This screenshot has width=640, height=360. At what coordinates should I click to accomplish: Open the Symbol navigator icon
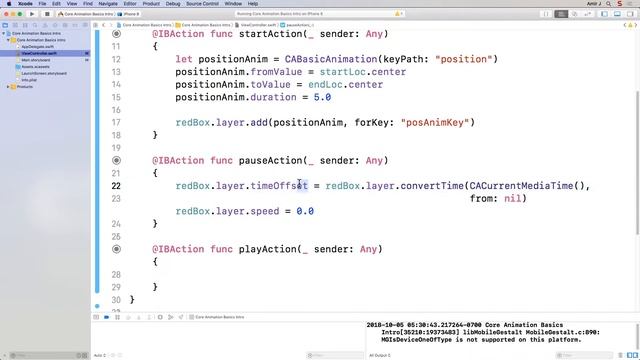(25, 25)
